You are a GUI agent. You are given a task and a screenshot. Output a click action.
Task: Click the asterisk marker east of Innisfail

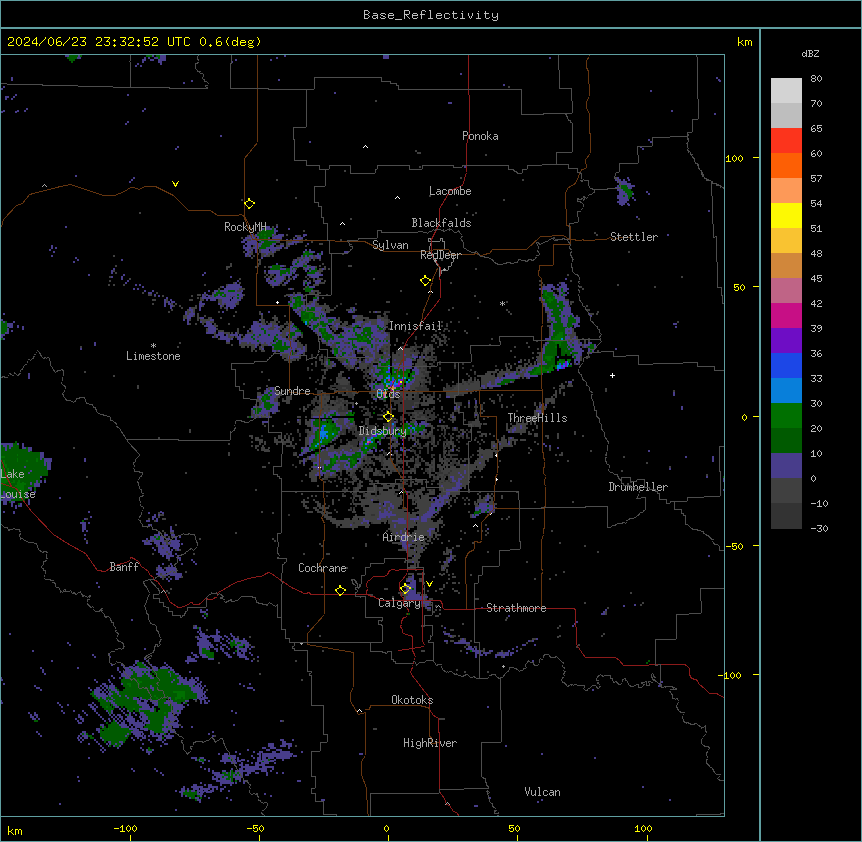[502, 303]
